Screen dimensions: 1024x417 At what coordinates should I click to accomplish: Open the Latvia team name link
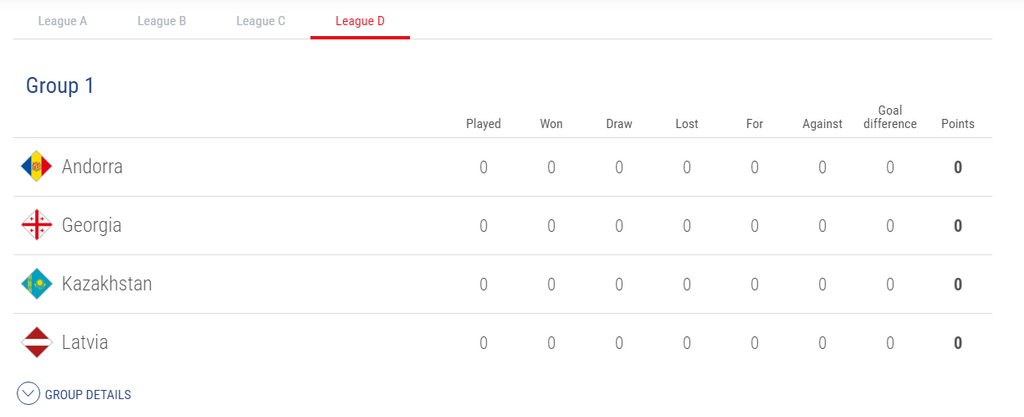84,342
